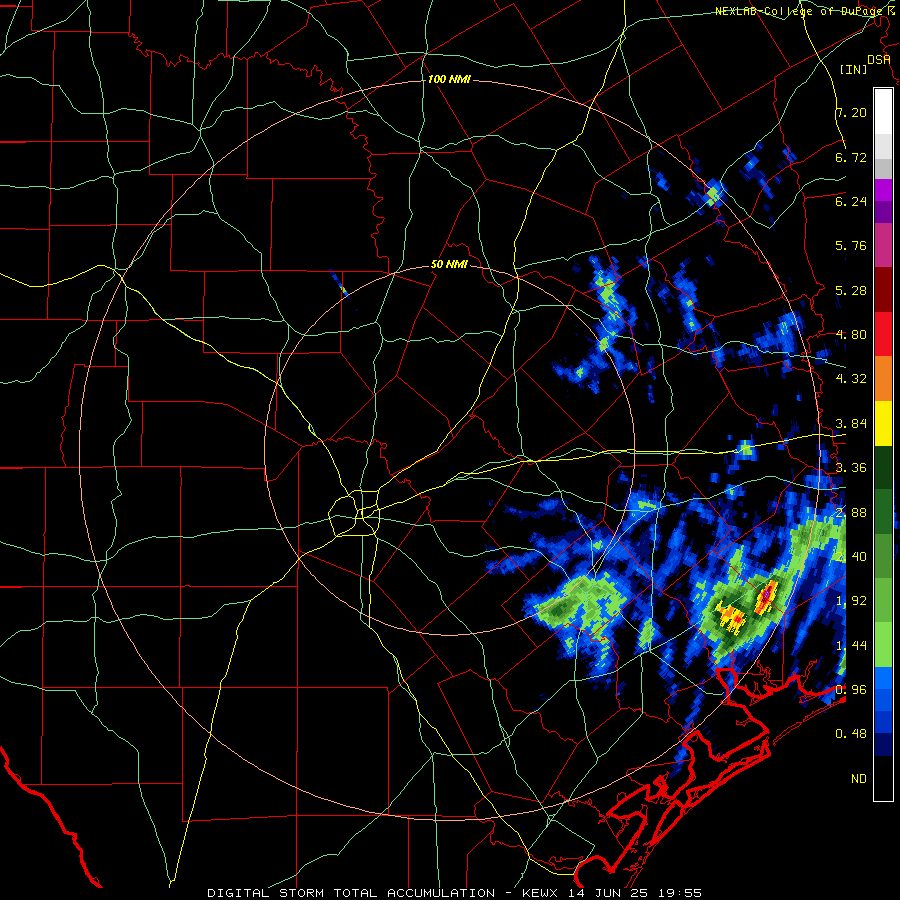Click the 1.92 legend value
Image resolution: width=900 pixels, height=900 pixels.
851,601
